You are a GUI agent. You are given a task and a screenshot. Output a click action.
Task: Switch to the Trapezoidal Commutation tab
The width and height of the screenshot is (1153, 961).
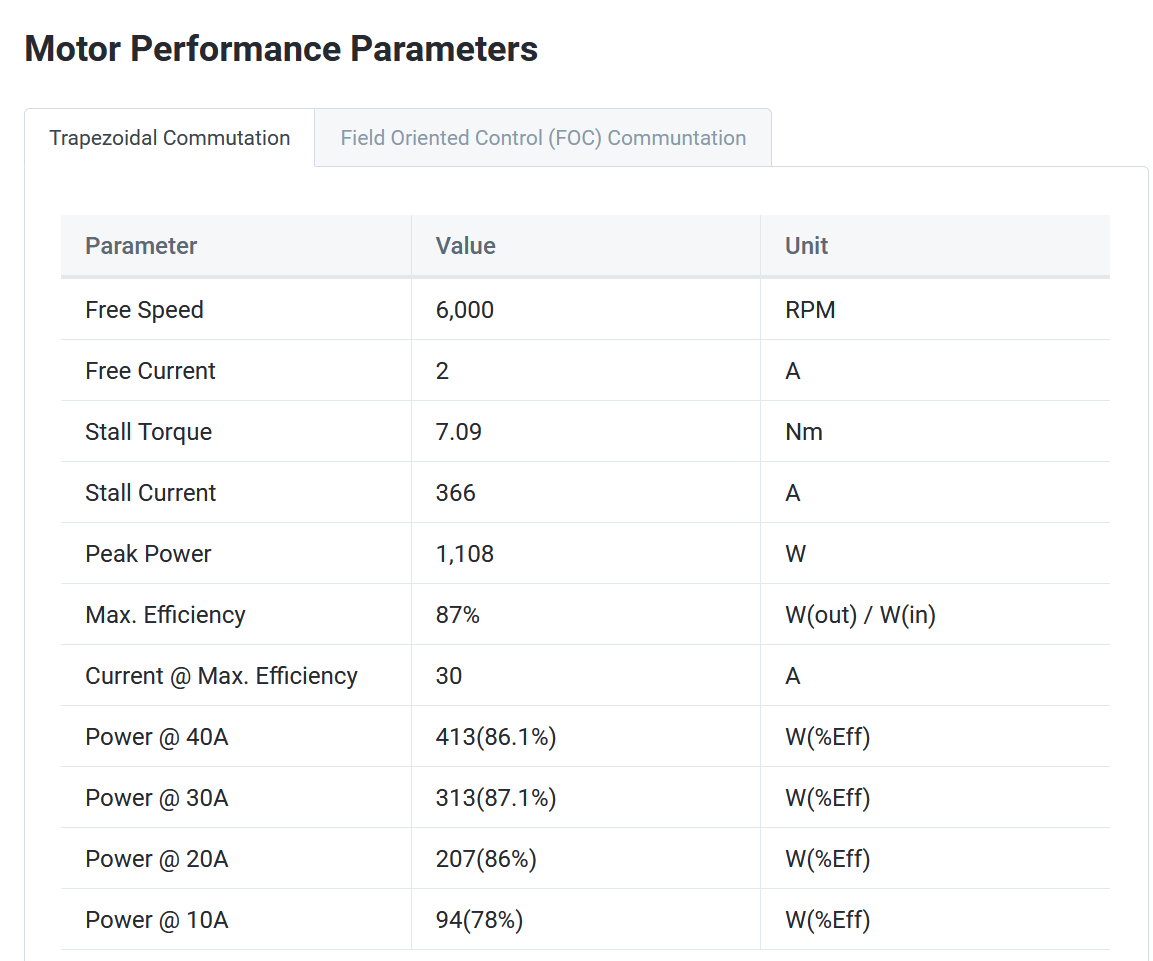coord(169,138)
